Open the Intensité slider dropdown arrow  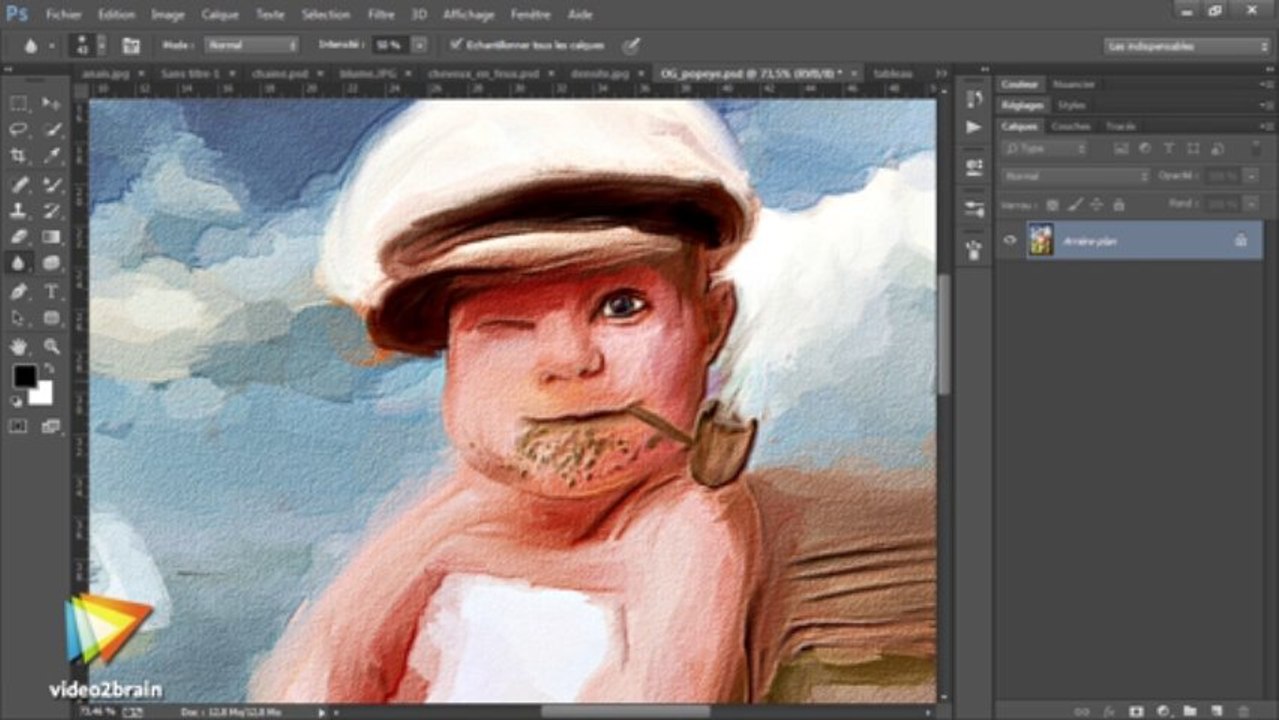tap(420, 45)
